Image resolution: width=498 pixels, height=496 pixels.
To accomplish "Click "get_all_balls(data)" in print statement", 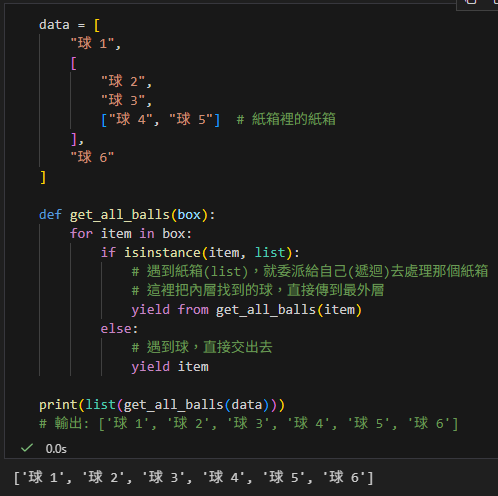I will [x=196, y=405].
